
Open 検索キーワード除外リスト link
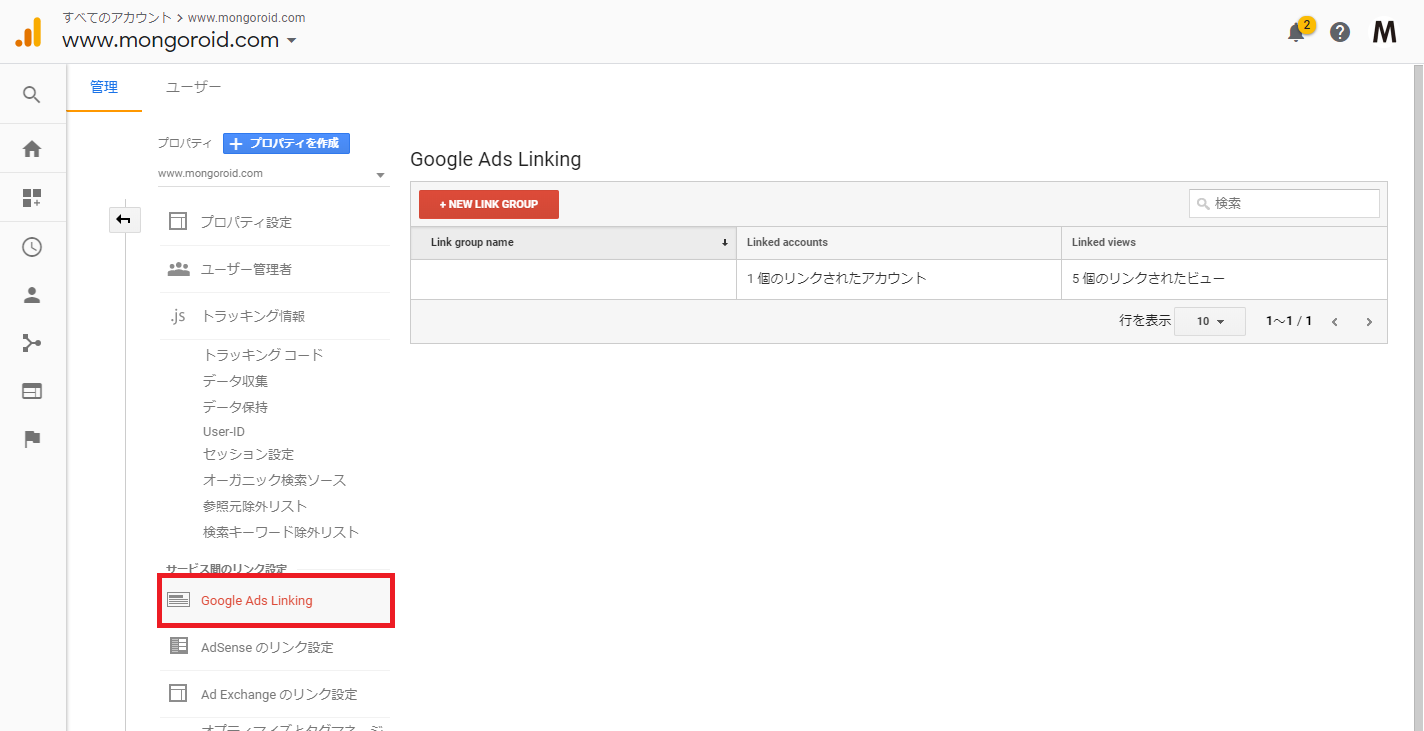(x=281, y=532)
